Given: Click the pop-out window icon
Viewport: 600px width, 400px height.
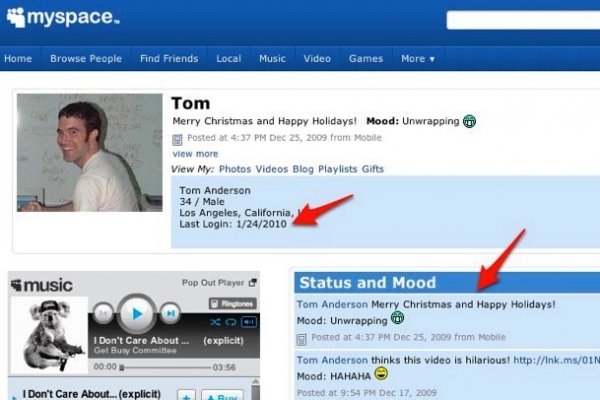Looking at the screenshot, I should (253, 283).
